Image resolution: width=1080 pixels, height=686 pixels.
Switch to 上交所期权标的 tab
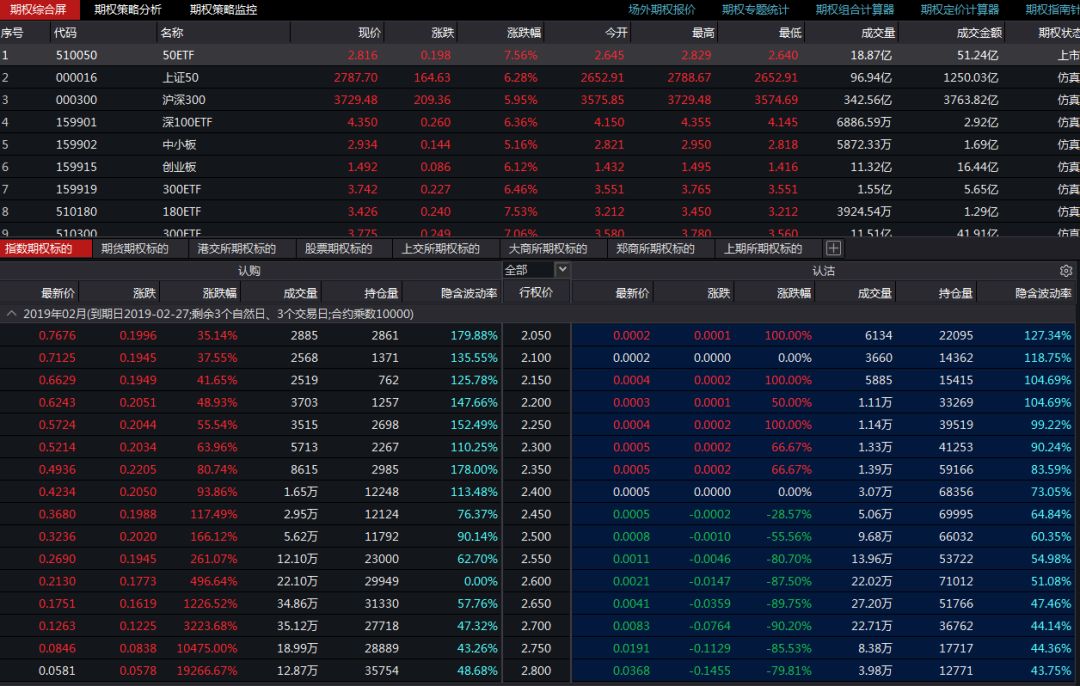(441, 248)
